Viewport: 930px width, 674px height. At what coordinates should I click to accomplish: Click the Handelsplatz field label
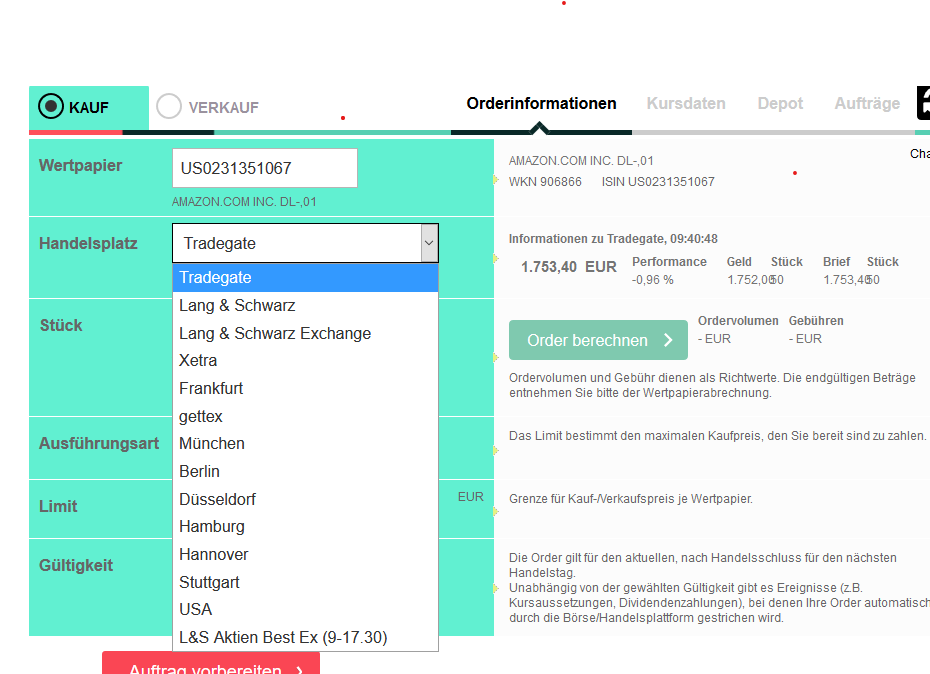(88, 243)
